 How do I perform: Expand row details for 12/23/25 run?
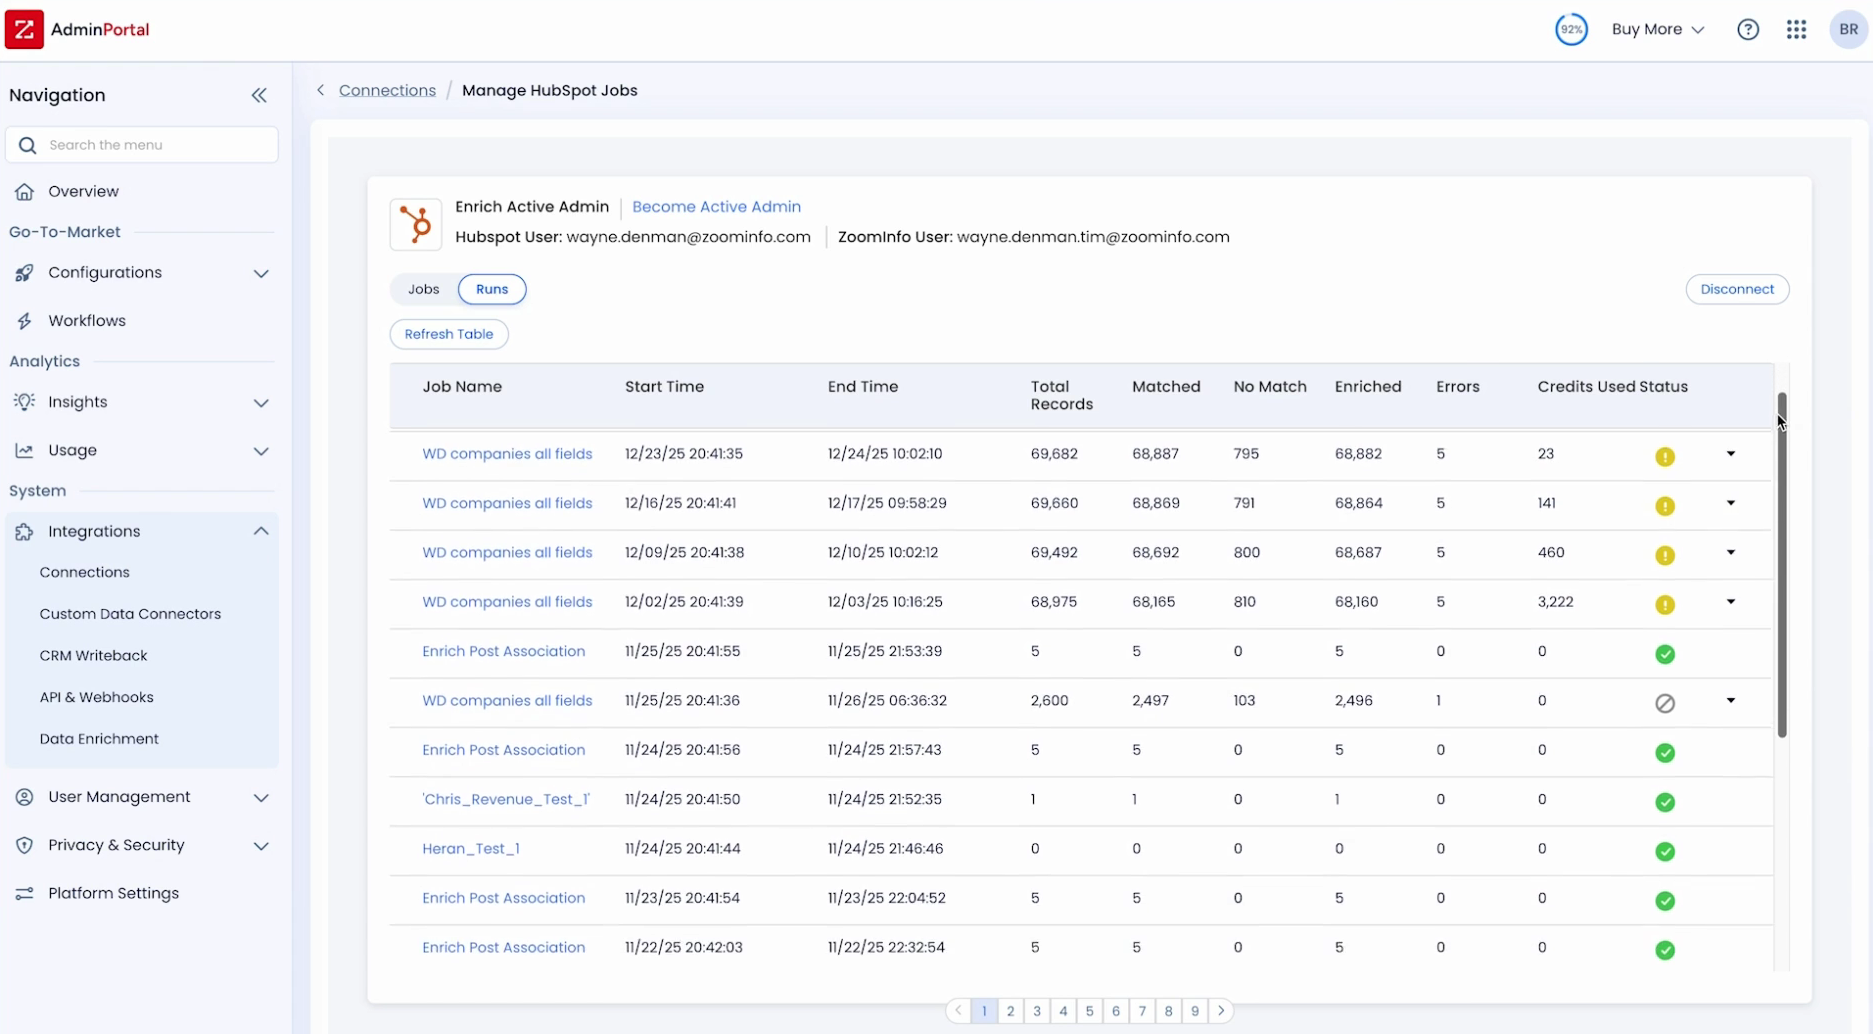click(x=1730, y=454)
